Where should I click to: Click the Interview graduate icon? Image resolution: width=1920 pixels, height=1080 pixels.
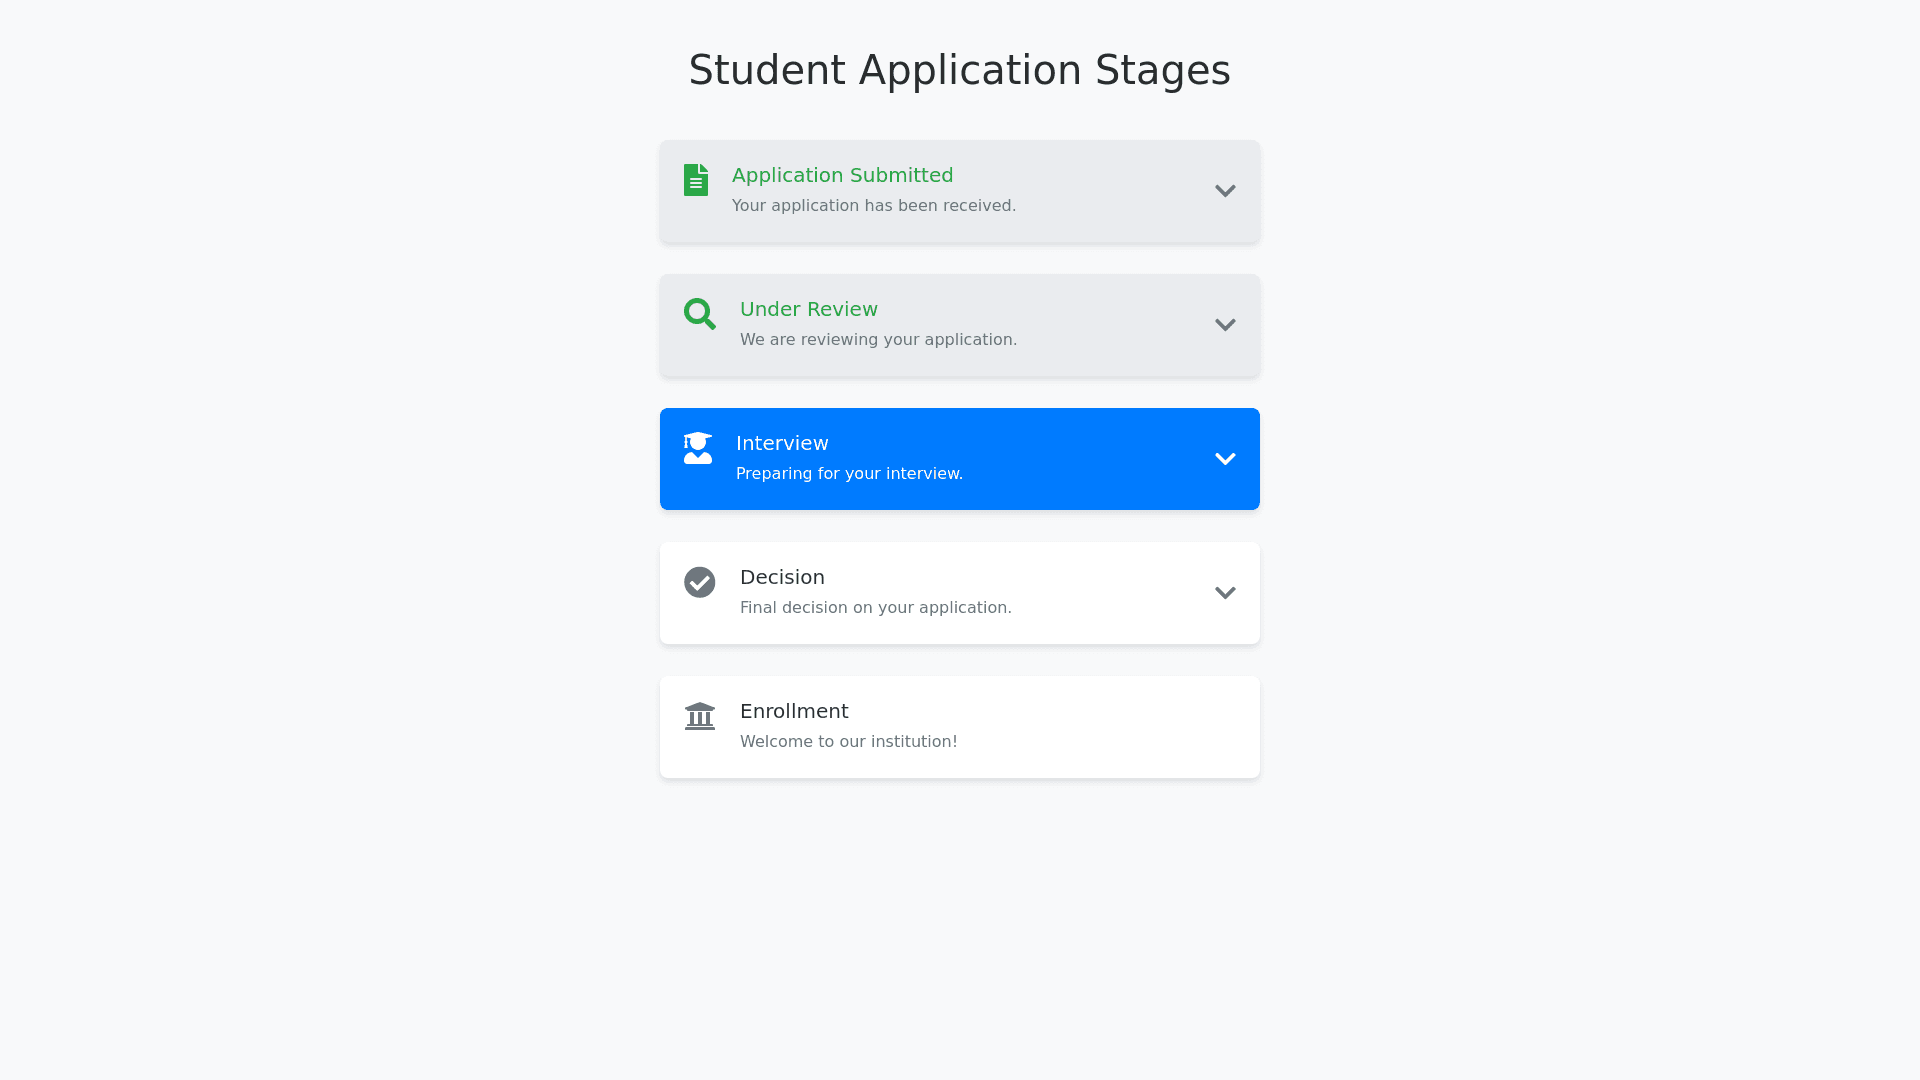(698, 448)
